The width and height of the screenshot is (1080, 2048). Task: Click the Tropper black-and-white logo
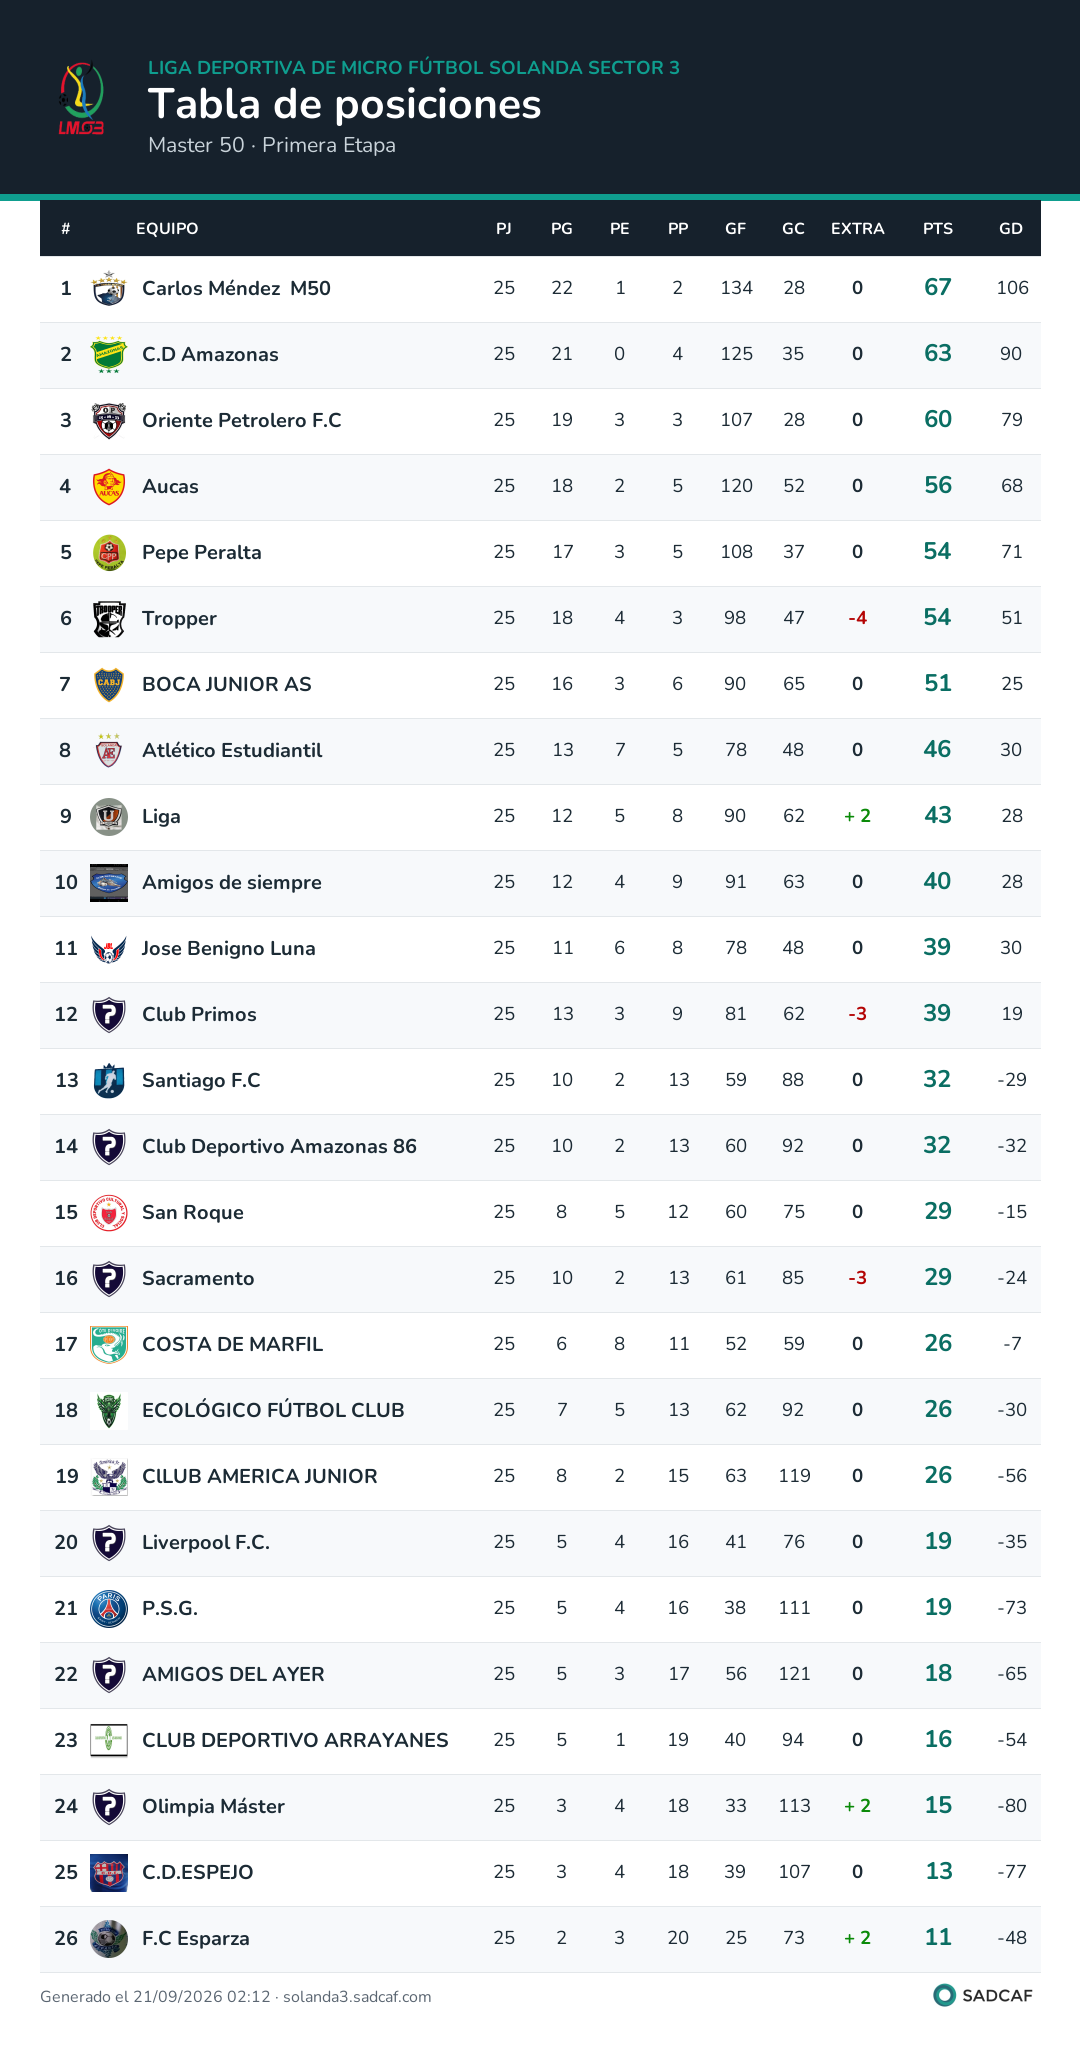click(109, 618)
